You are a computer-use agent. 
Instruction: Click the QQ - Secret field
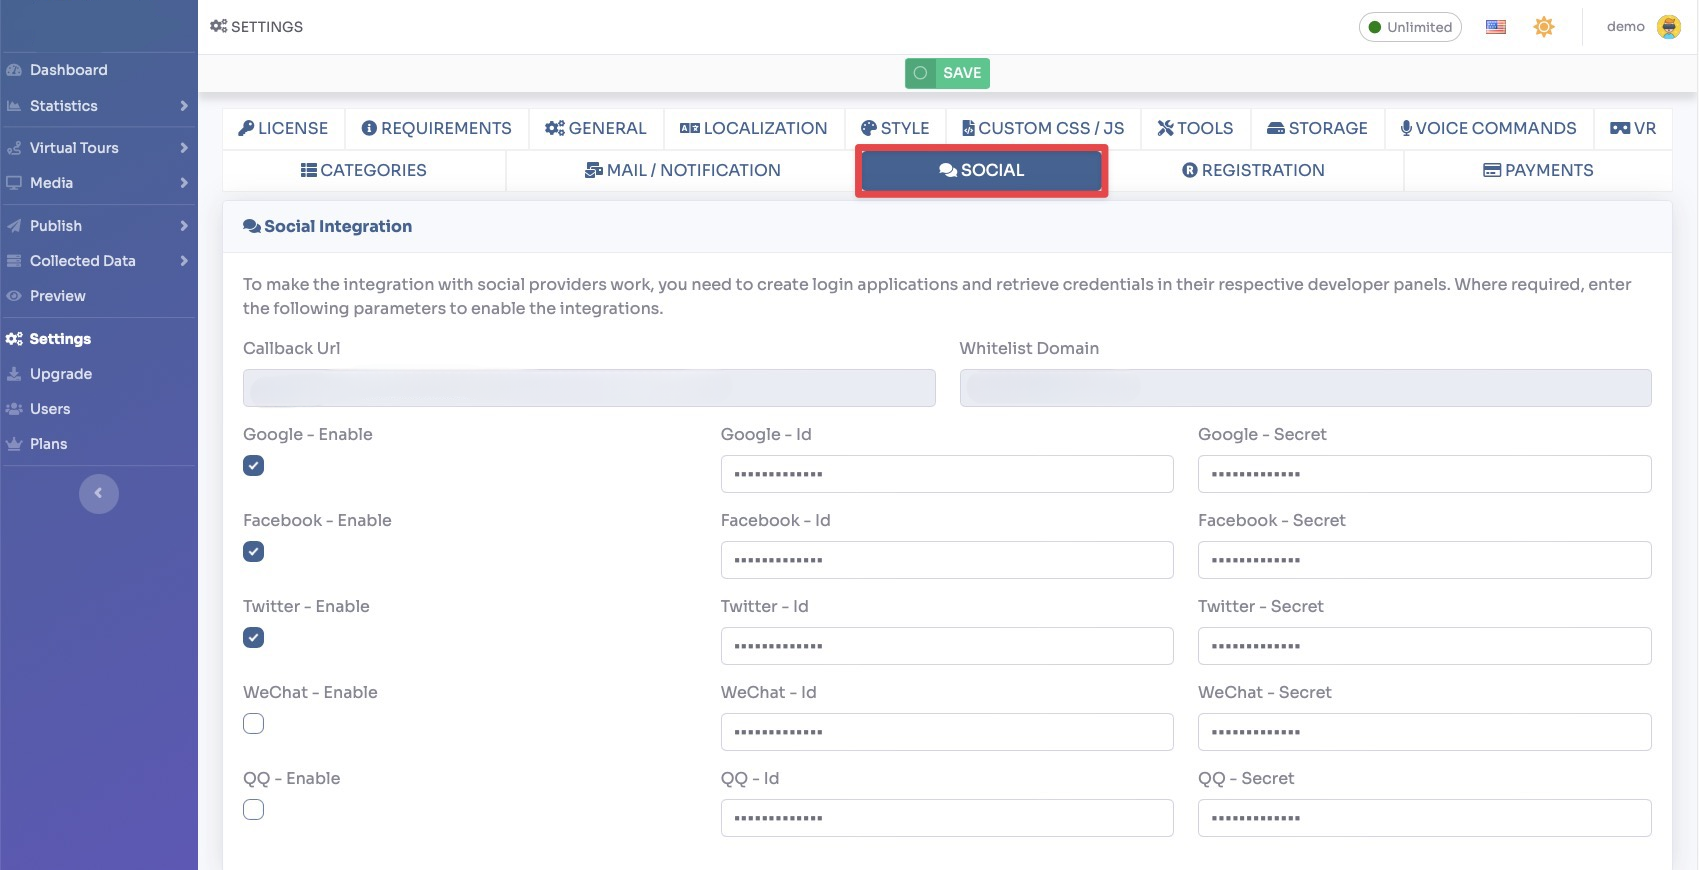pos(1425,818)
